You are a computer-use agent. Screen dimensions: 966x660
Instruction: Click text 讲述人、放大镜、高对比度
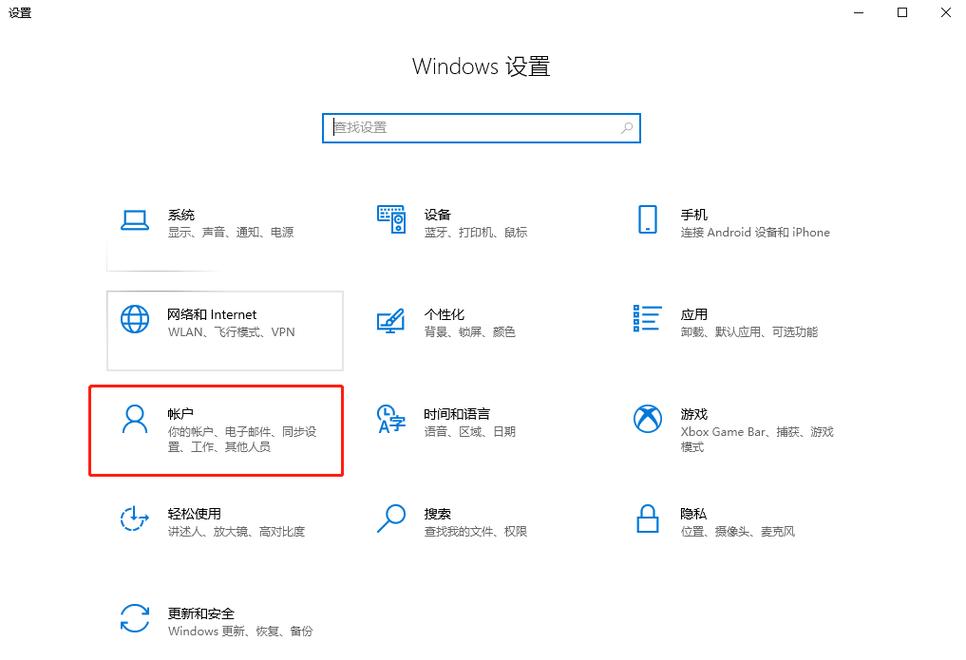pos(237,531)
